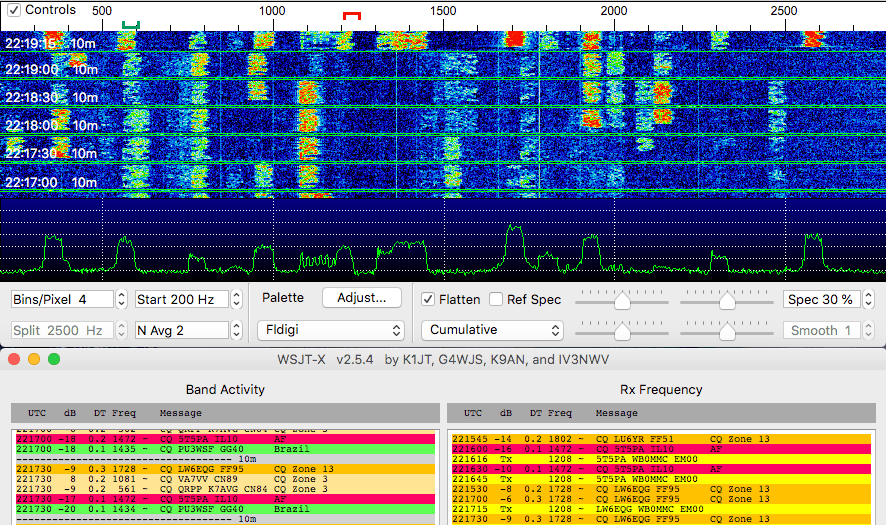
Task: Click the slider just left of Smooth
Action: [727, 330]
